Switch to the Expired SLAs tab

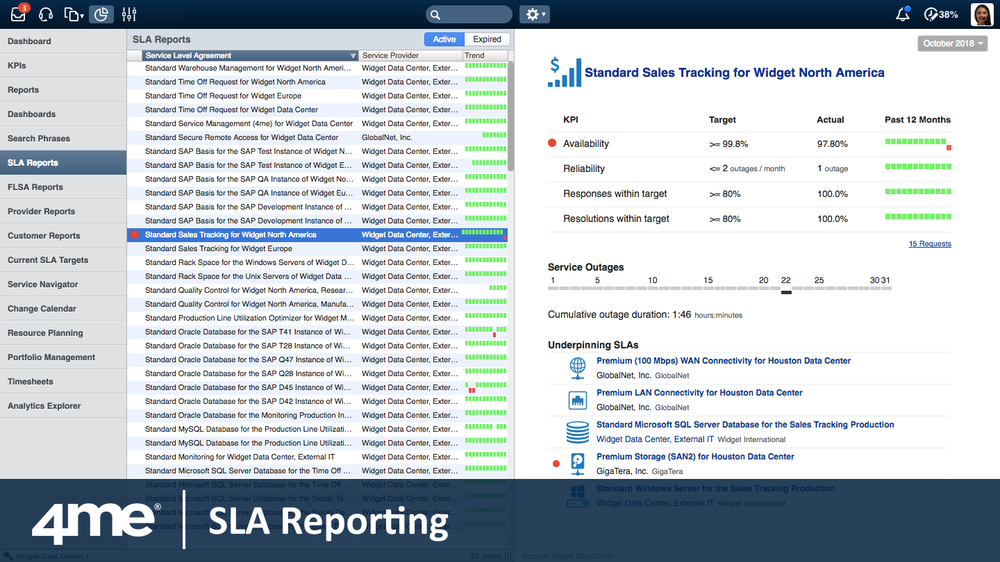click(x=487, y=39)
